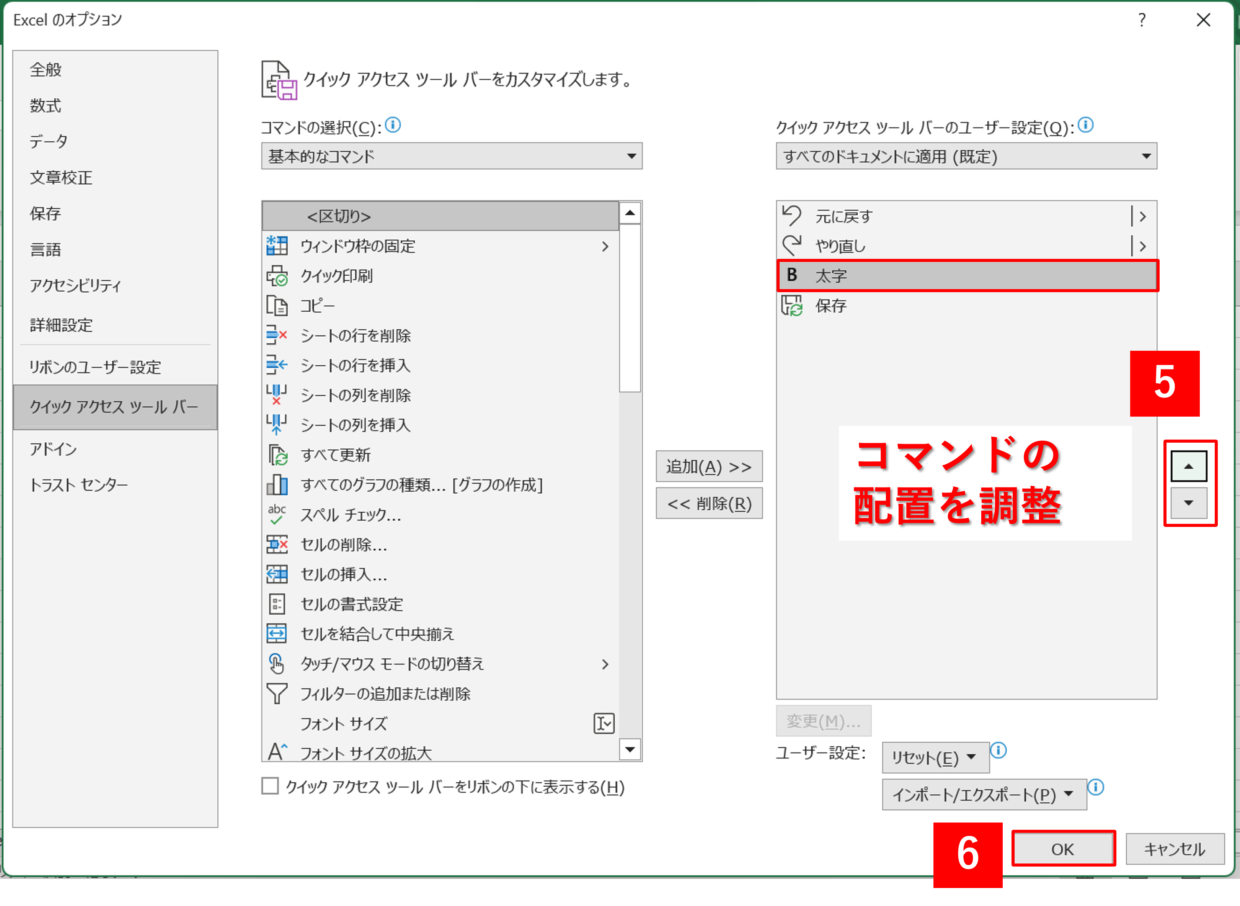Click info icon next to リセット button
This screenshot has height=906, width=1240.
click(x=998, y=751)
